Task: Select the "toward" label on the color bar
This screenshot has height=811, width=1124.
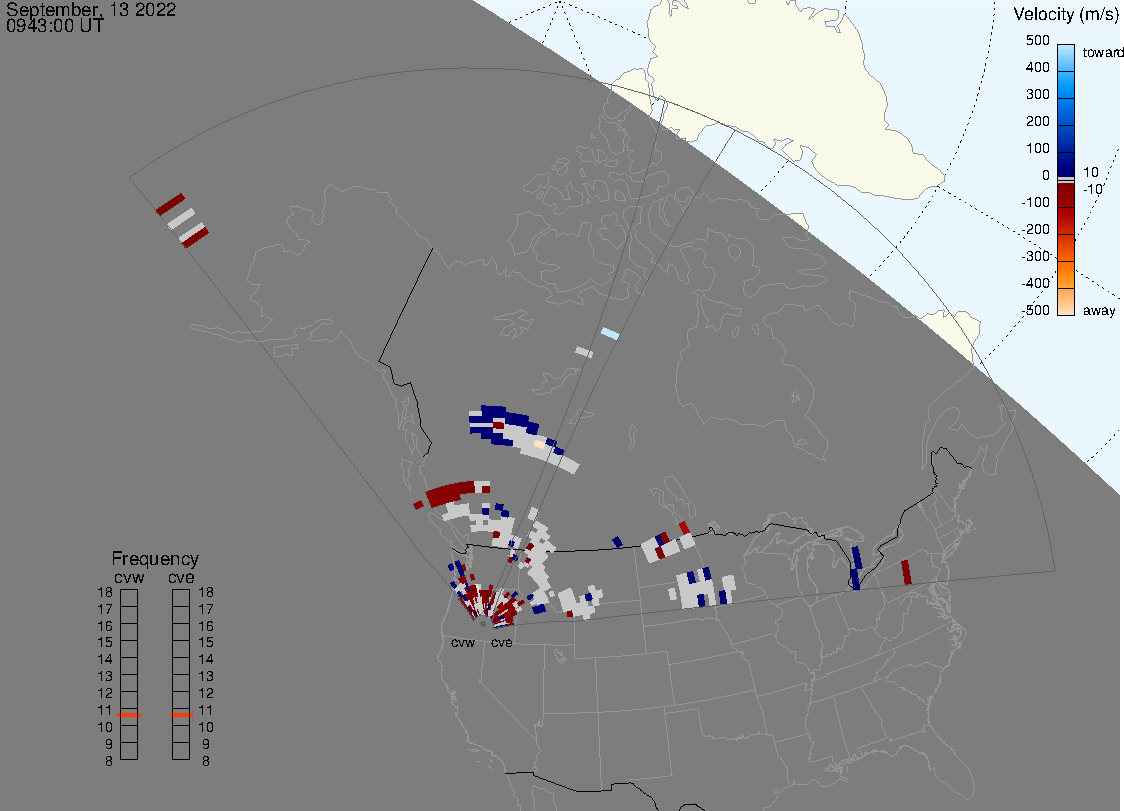Action: (x=1102, y=52)
